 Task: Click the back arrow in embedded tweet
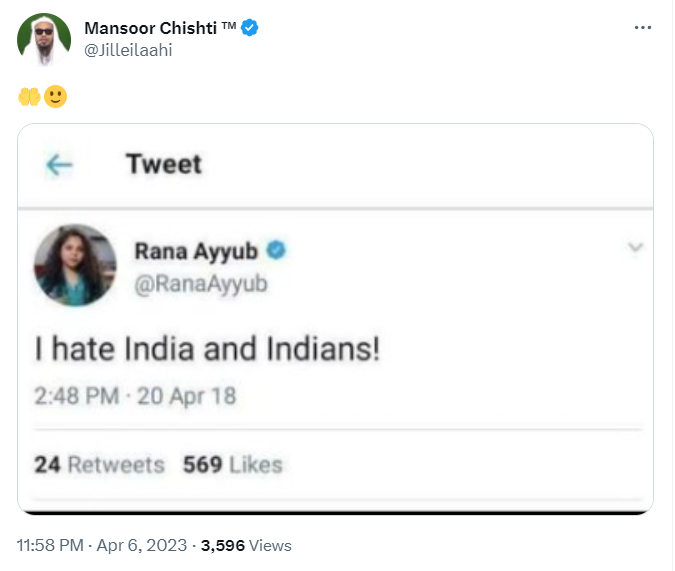click(59, 165)
